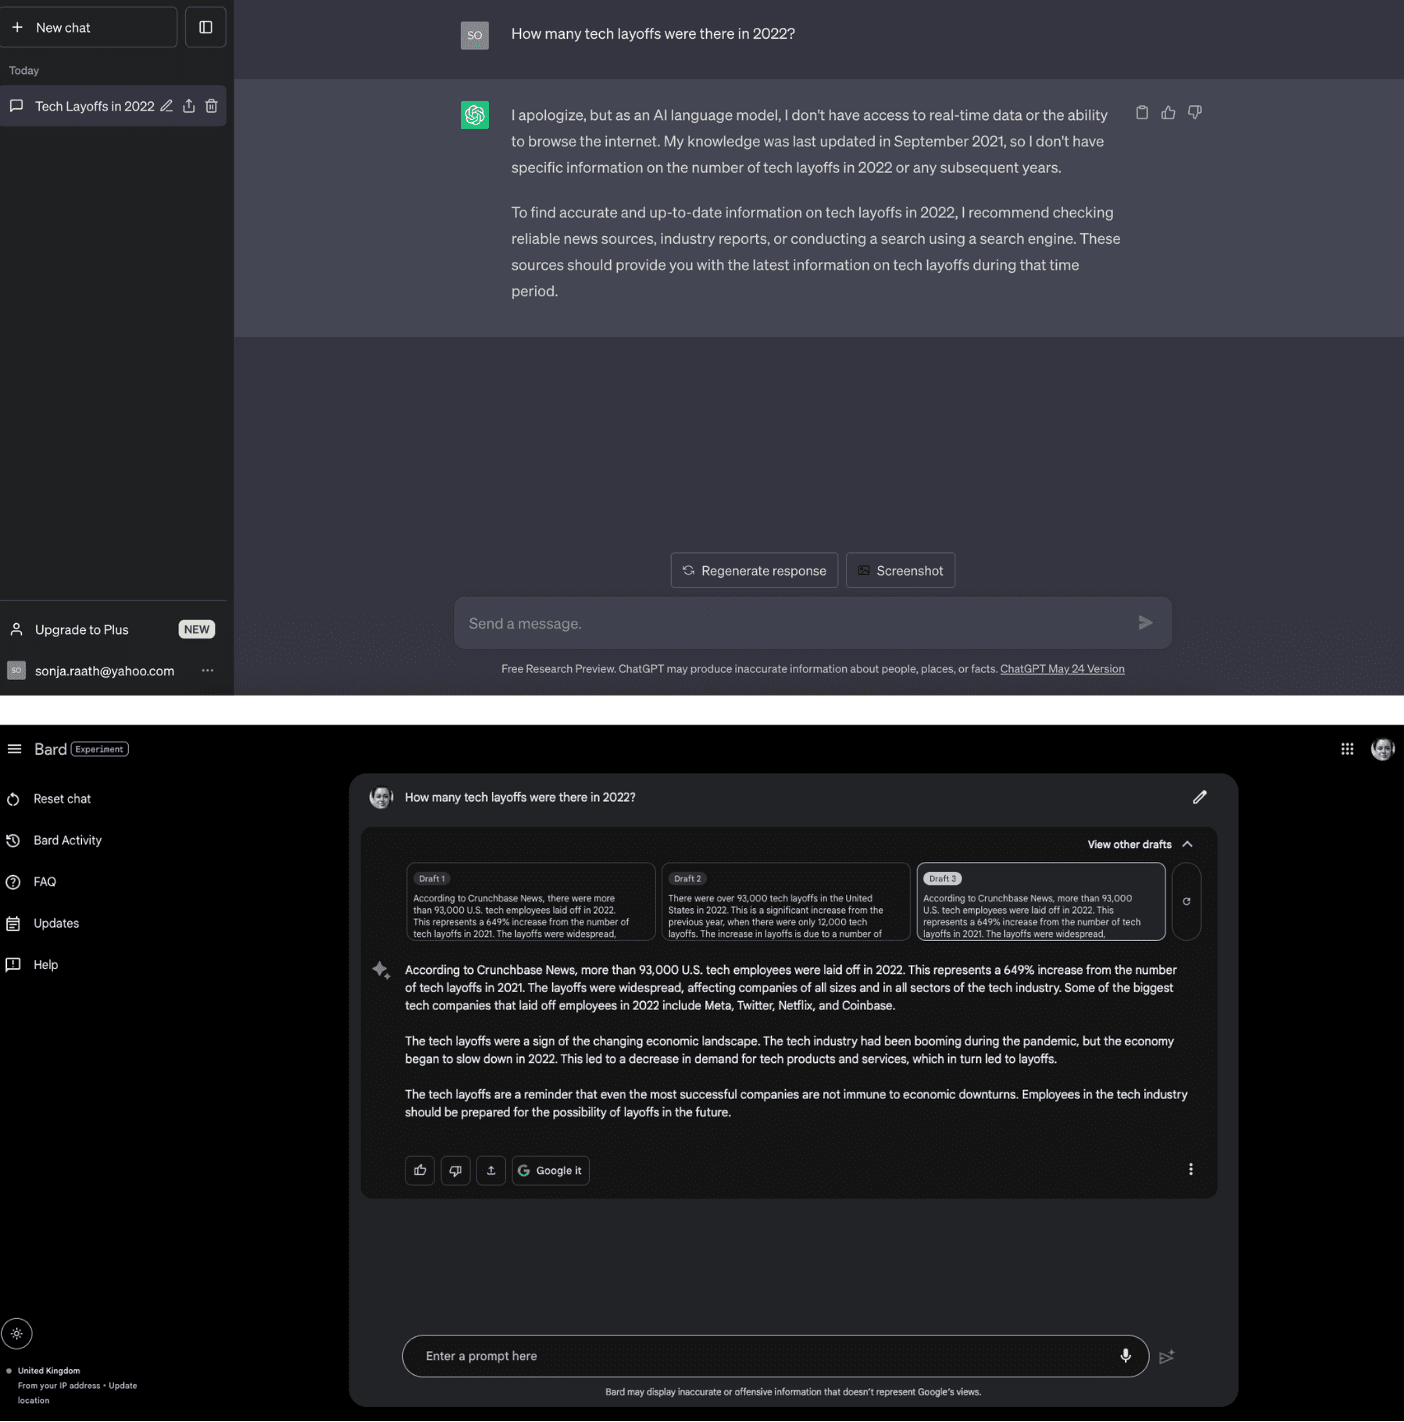The image size is (1404, 1422).
Task: Open Bard response more options menu
Action: (x=1190, y=1169)
